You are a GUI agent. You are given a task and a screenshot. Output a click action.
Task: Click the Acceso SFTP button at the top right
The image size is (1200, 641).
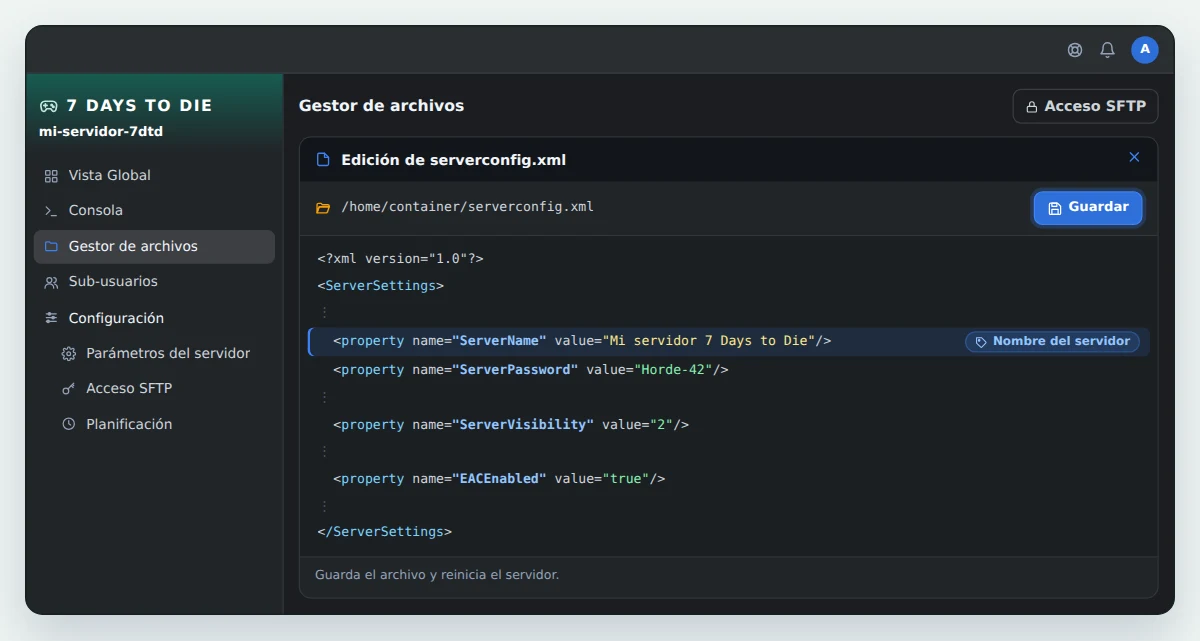1086,106
